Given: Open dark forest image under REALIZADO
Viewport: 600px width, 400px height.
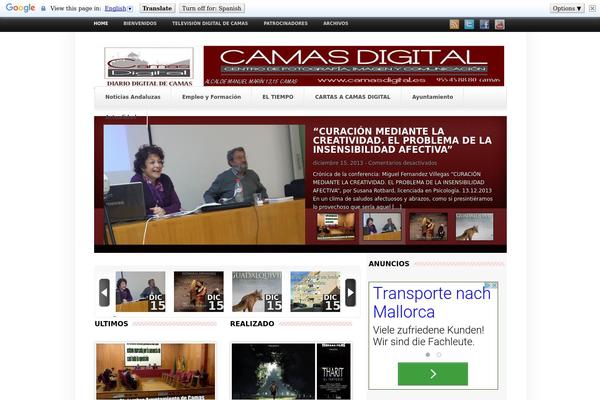Looking at the screenshot, I should click(273, 371).
